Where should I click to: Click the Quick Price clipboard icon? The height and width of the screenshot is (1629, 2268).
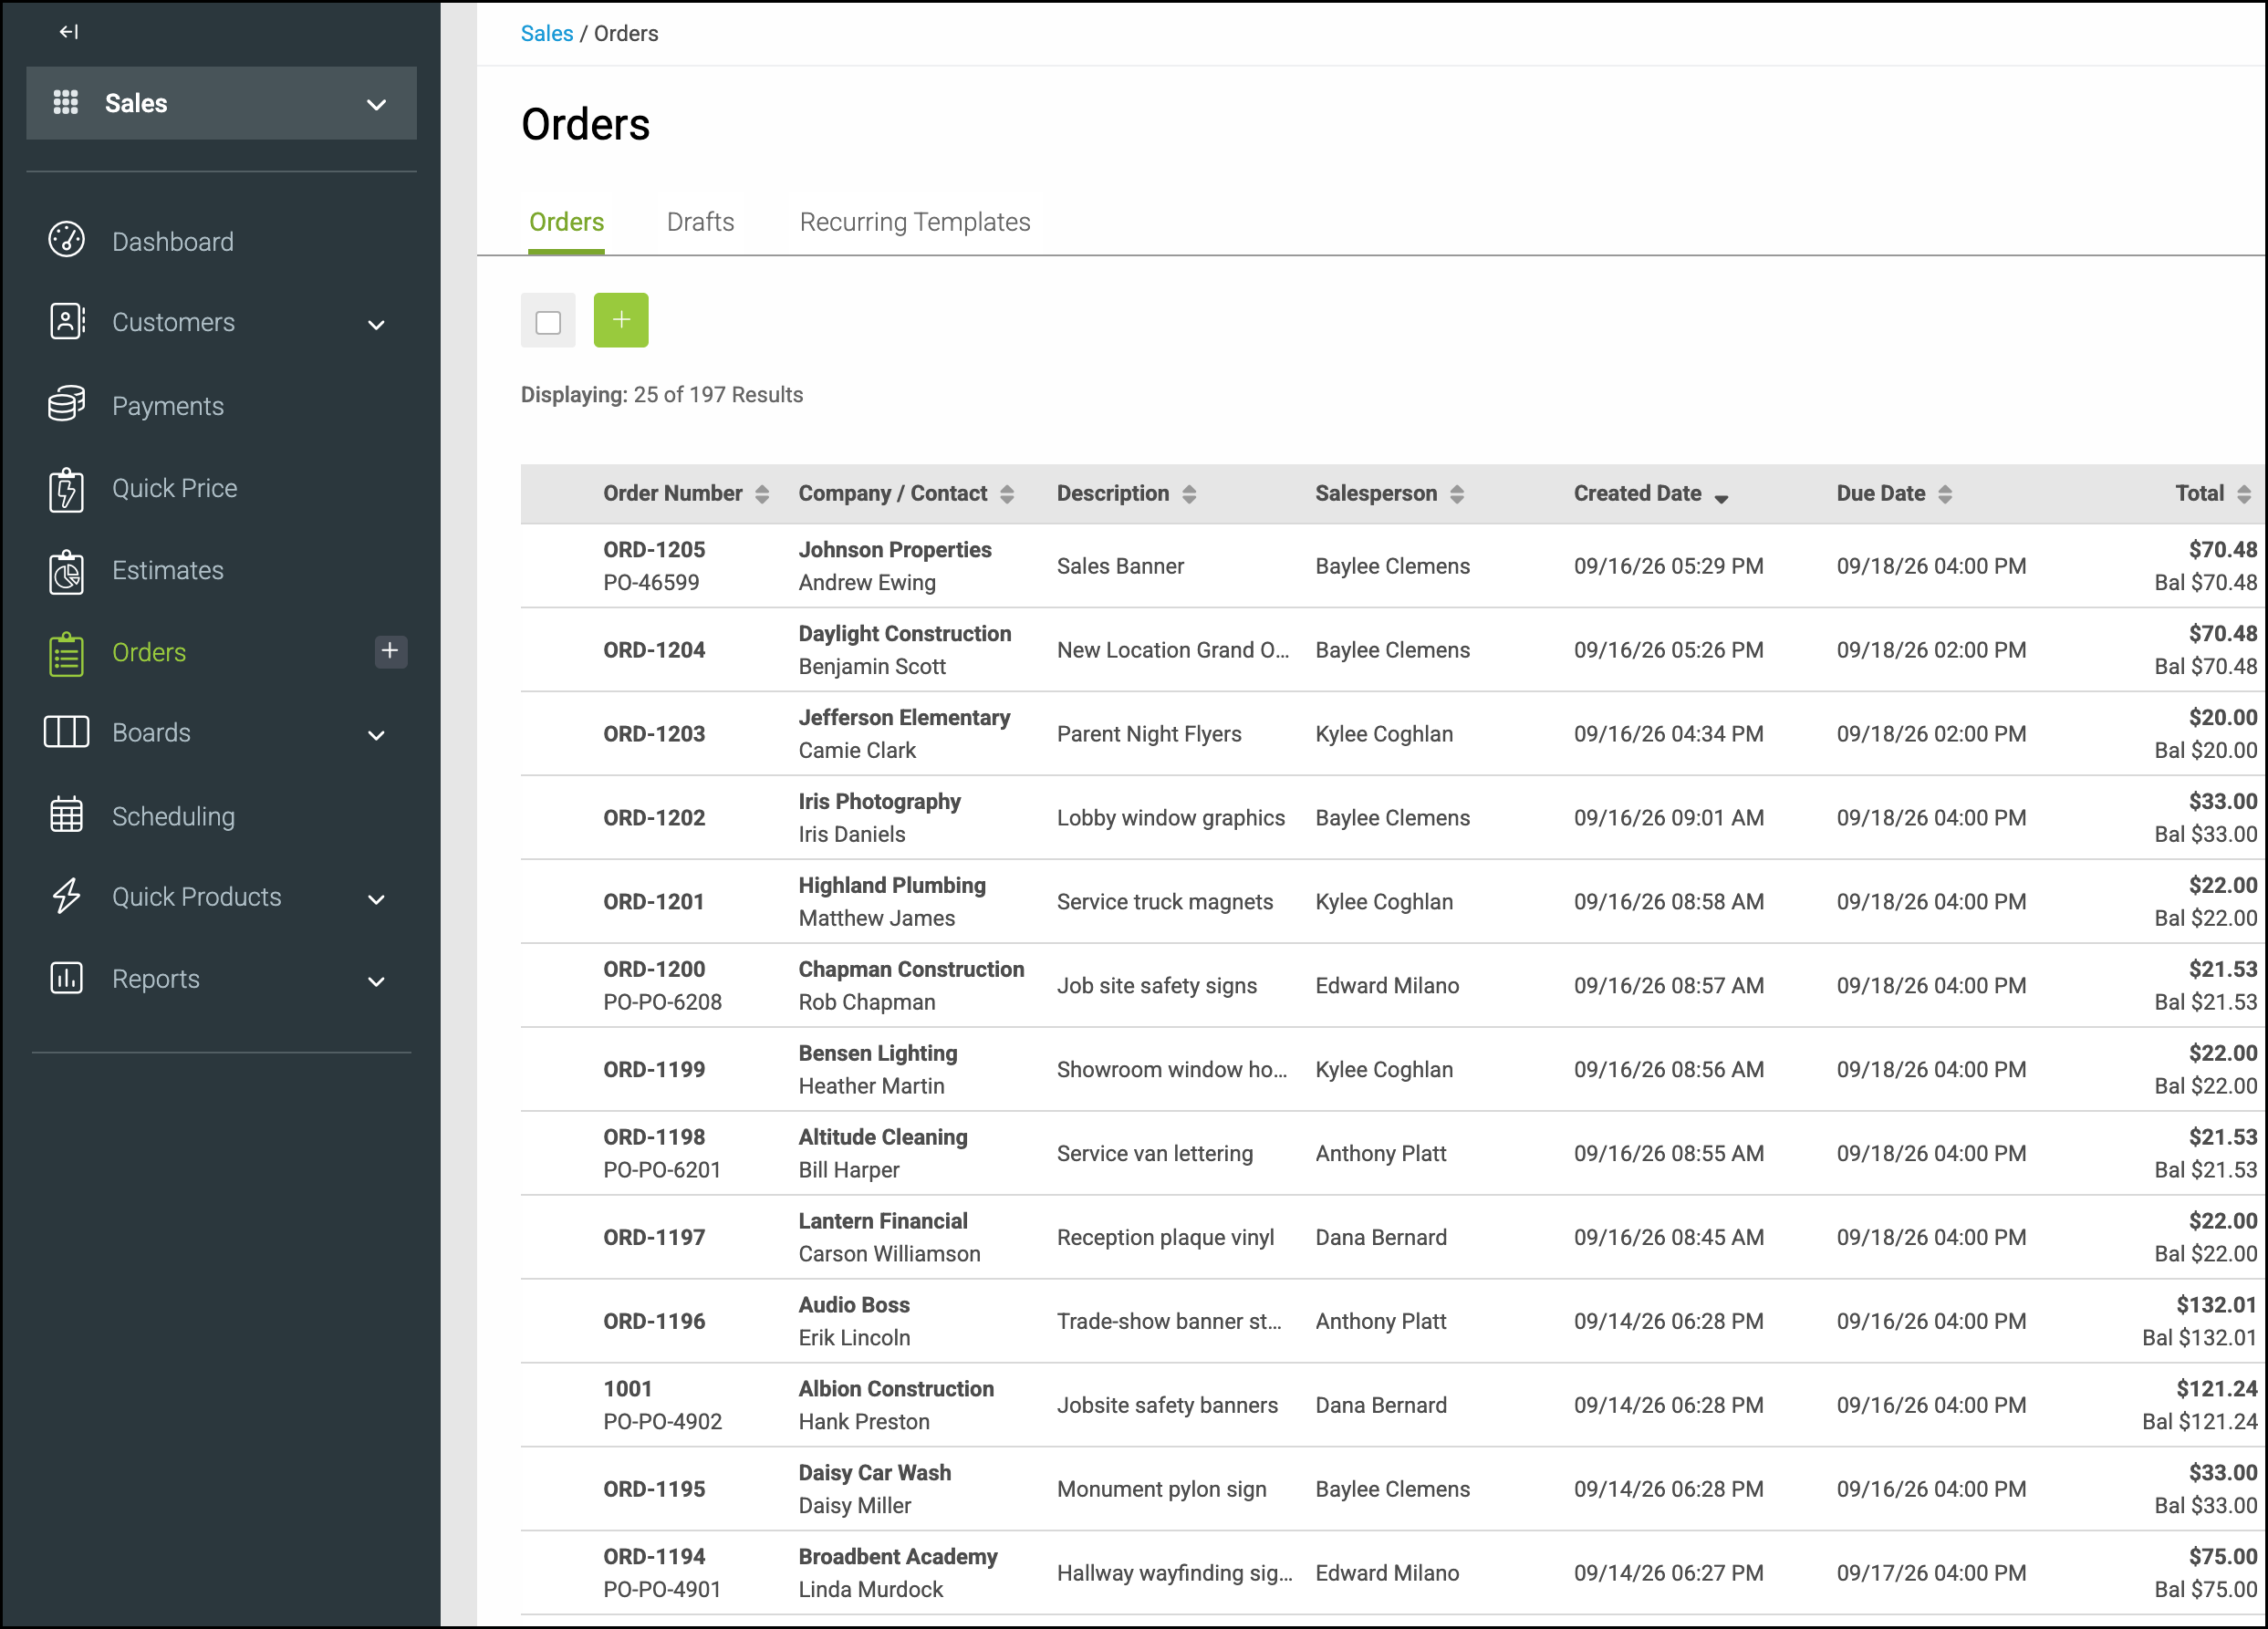[x=67, y=489]
